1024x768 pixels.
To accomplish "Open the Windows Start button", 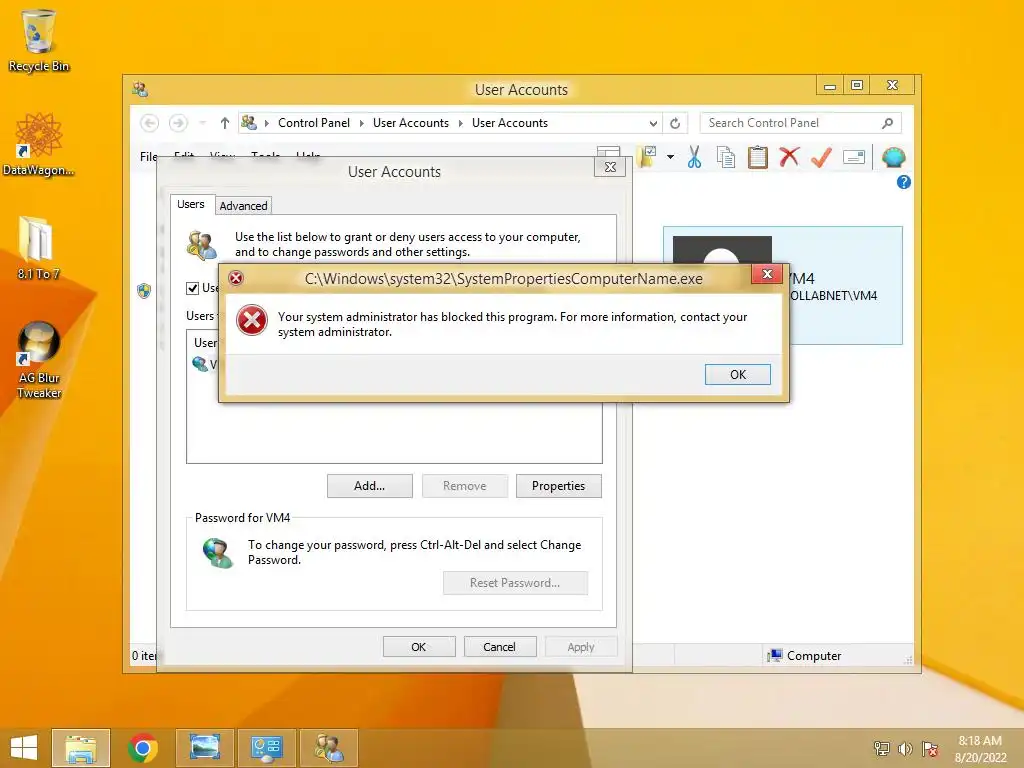I will [24, 748].
